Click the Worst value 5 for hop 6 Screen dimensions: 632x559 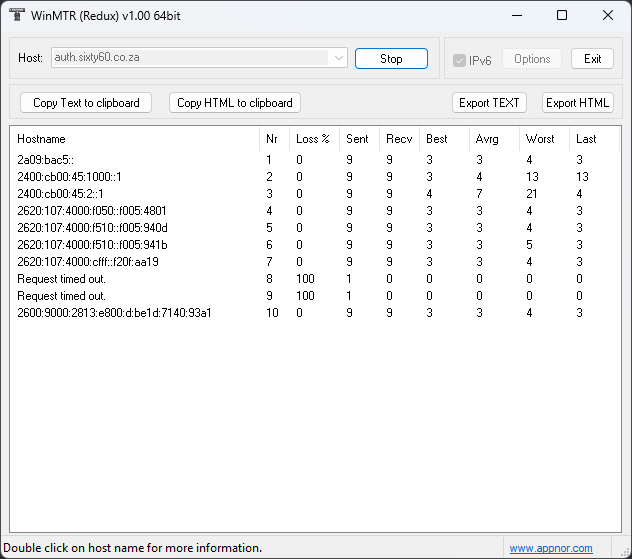(x=529, y=245)
